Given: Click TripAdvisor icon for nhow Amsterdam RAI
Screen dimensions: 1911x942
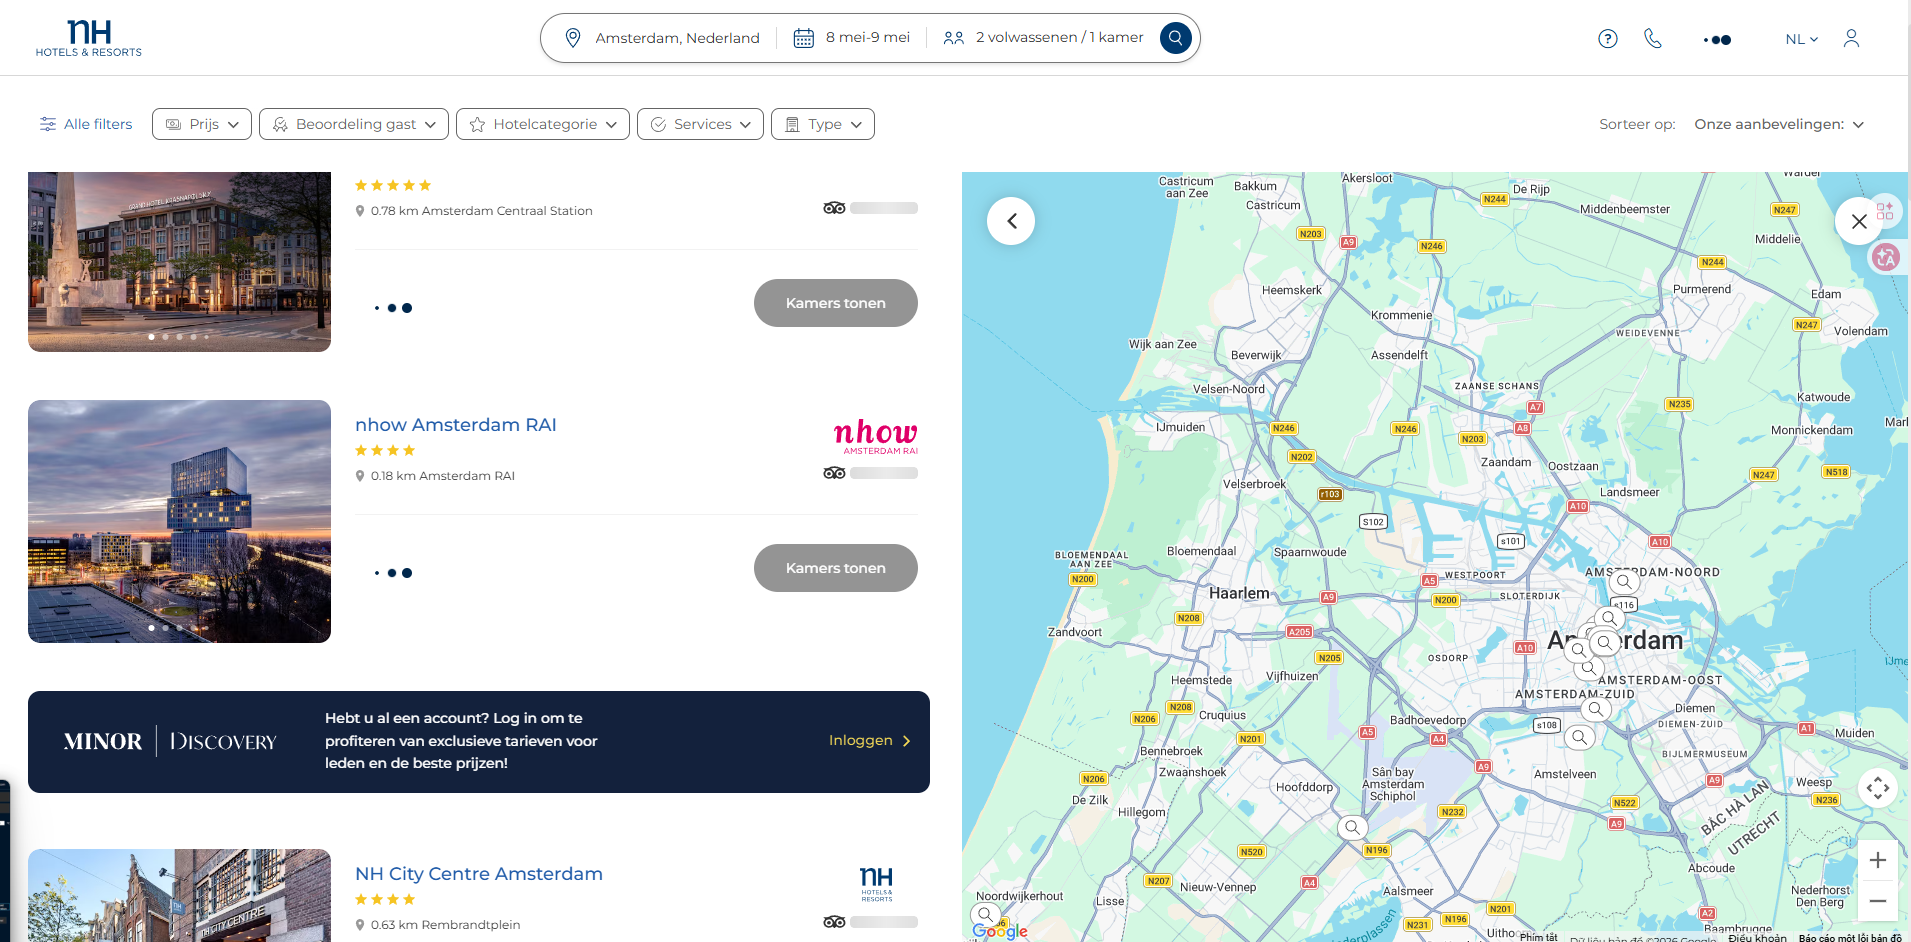Looking at the screenshot, I should point(834,473).
